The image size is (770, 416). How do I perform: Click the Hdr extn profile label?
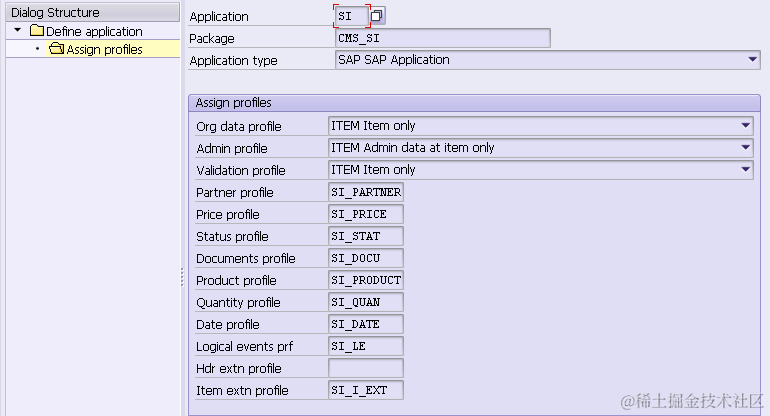coord(239,368)
